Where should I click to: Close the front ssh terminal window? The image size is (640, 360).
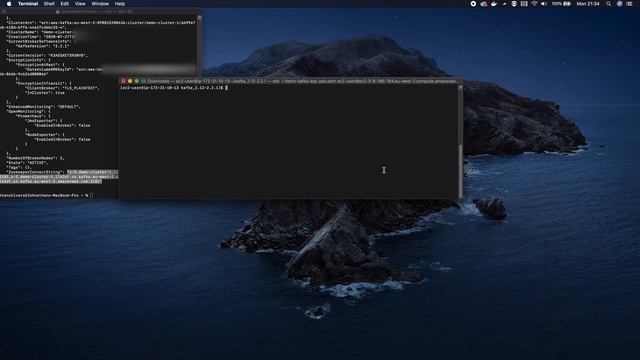pyautogui.click(x=123, y=81)
